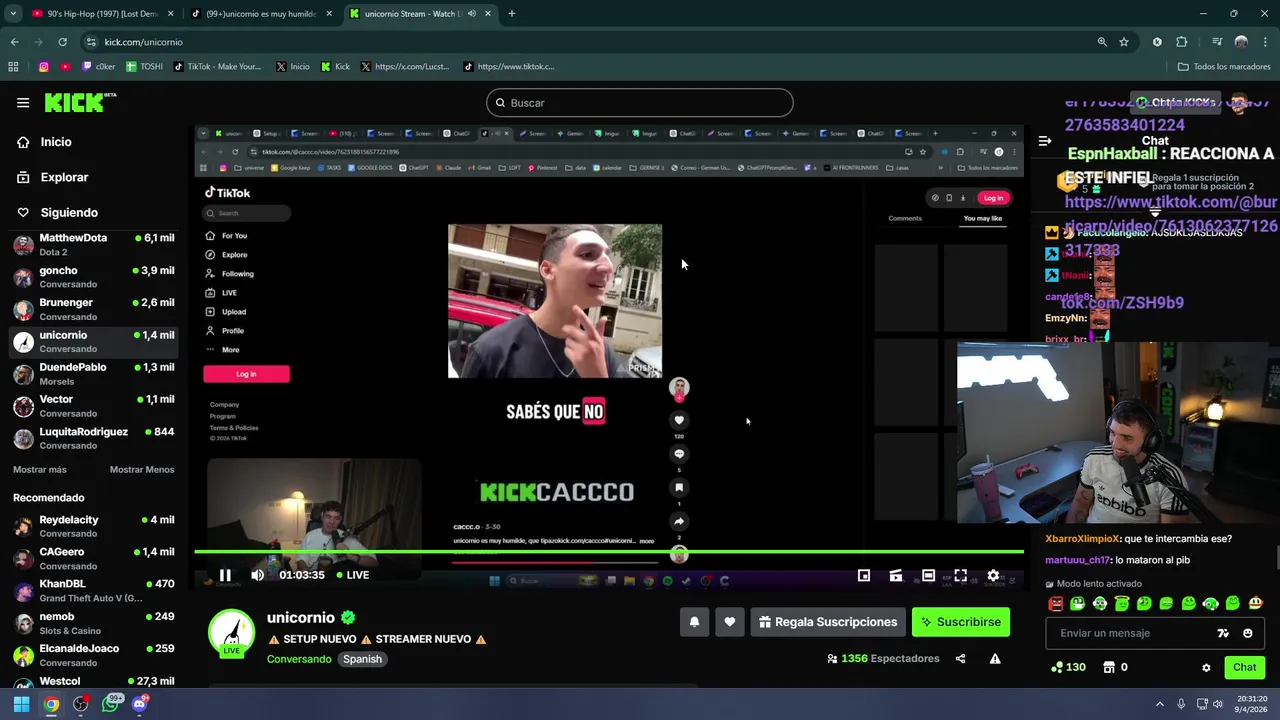Enter fullscreen mode

pos(960,575)
